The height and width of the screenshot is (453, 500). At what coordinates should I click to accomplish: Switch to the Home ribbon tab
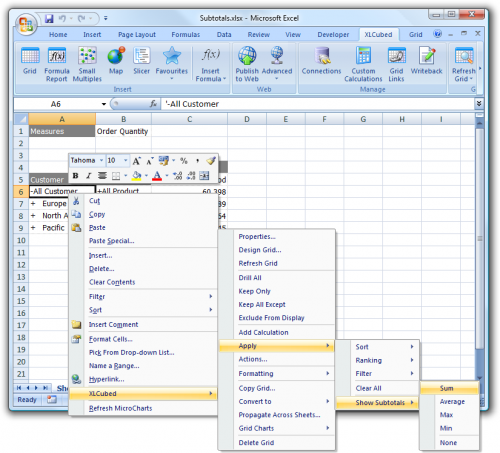click(58, 34)
